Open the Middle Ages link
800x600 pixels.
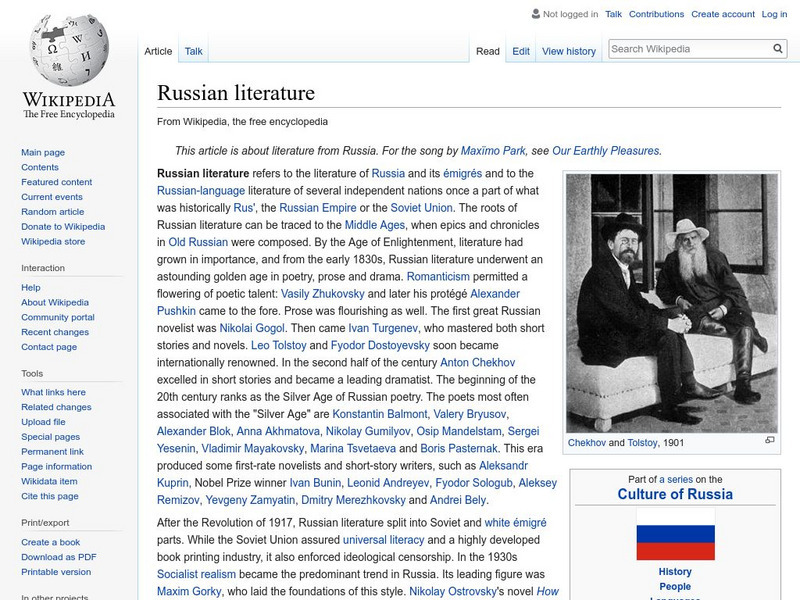coord(374,225)
